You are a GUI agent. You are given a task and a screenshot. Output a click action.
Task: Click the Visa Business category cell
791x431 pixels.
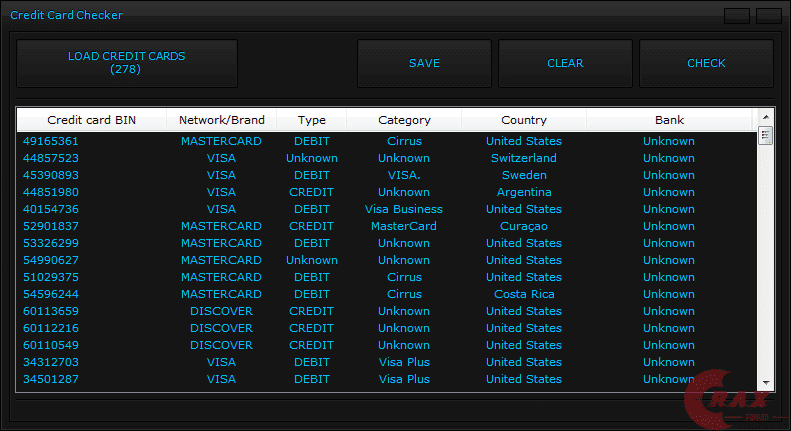pos(404,209)
